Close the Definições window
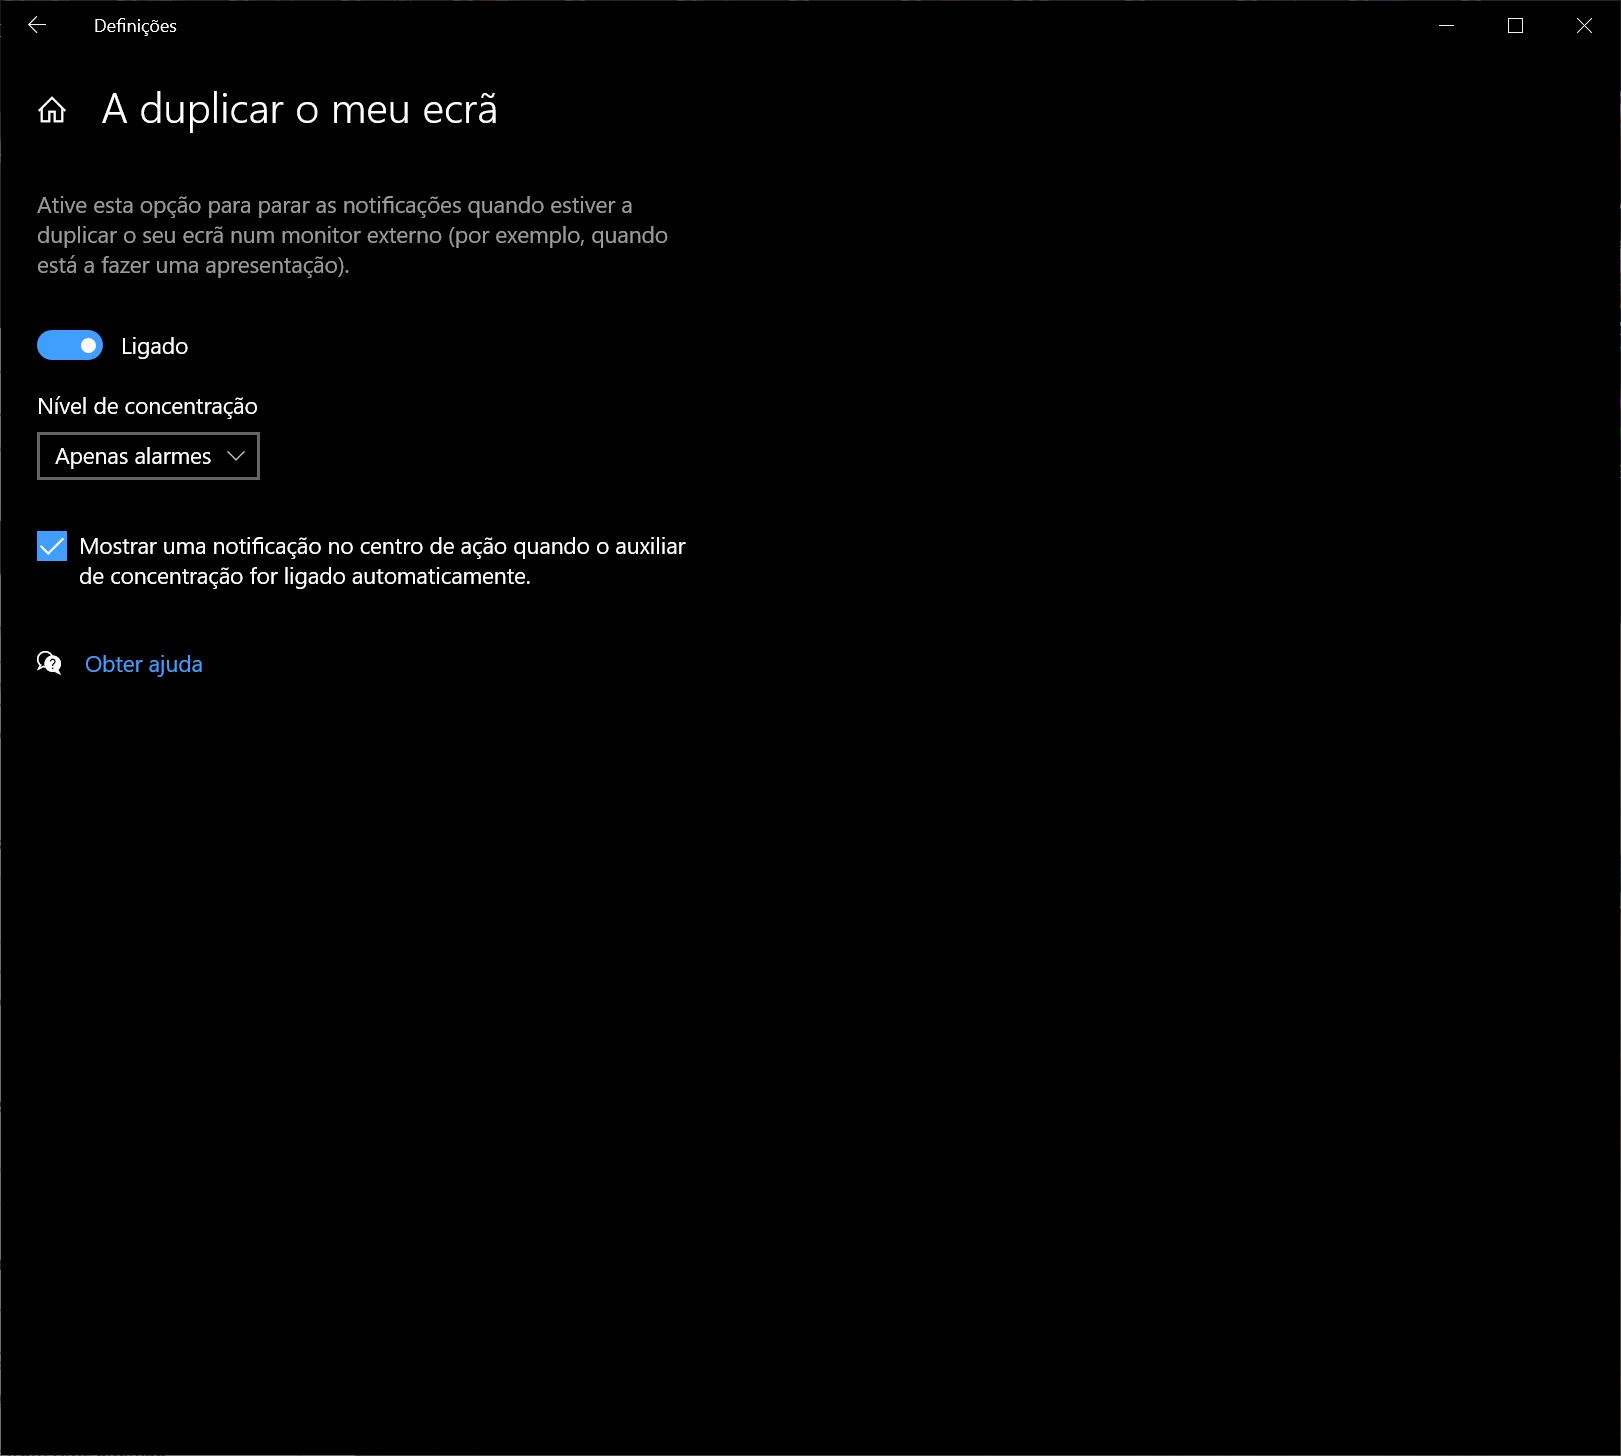 click(1584, 26)
